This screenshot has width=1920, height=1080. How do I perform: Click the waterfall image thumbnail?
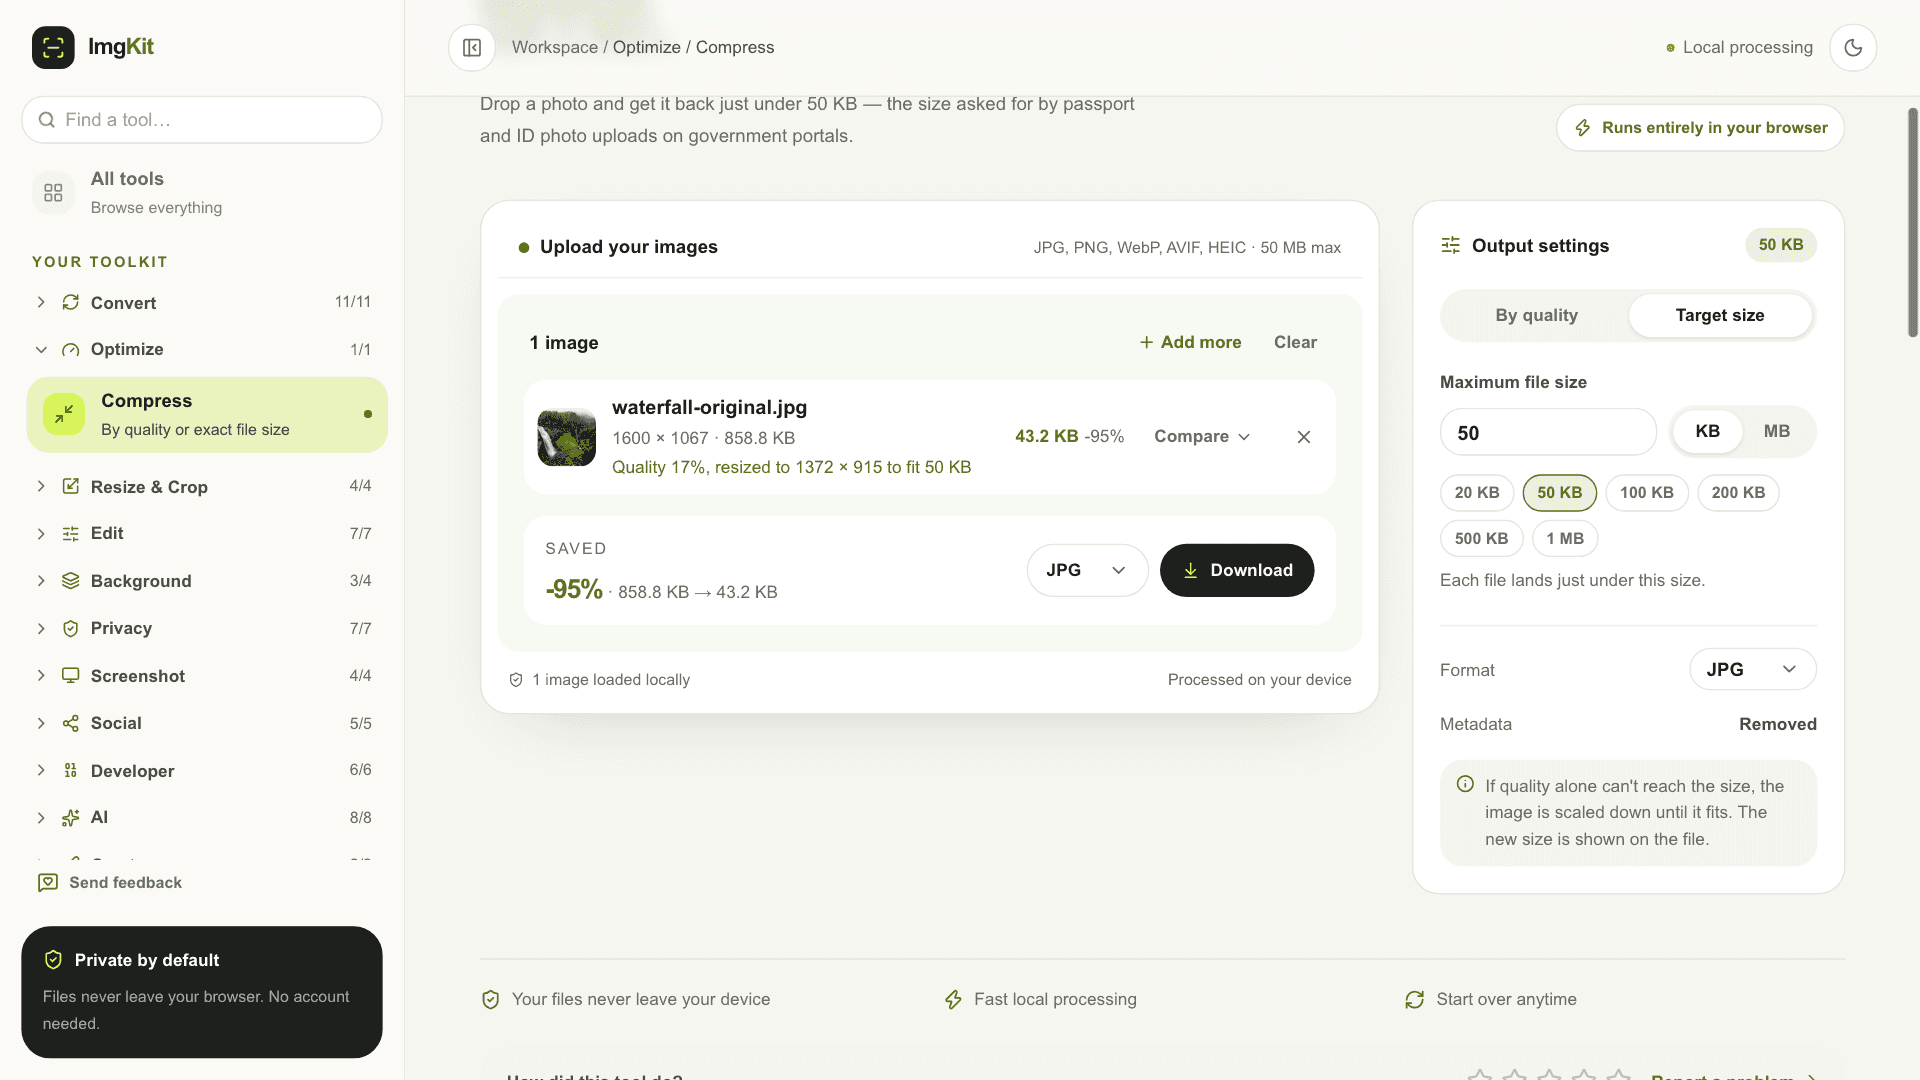pyautogui.click(x=567, y=437)
